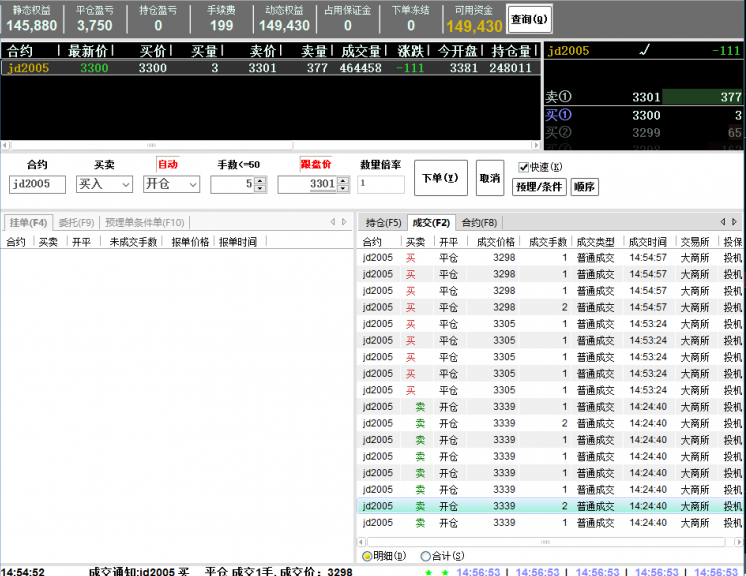Click the 持仓量 column header
The image size is (746, 576).
511,51
